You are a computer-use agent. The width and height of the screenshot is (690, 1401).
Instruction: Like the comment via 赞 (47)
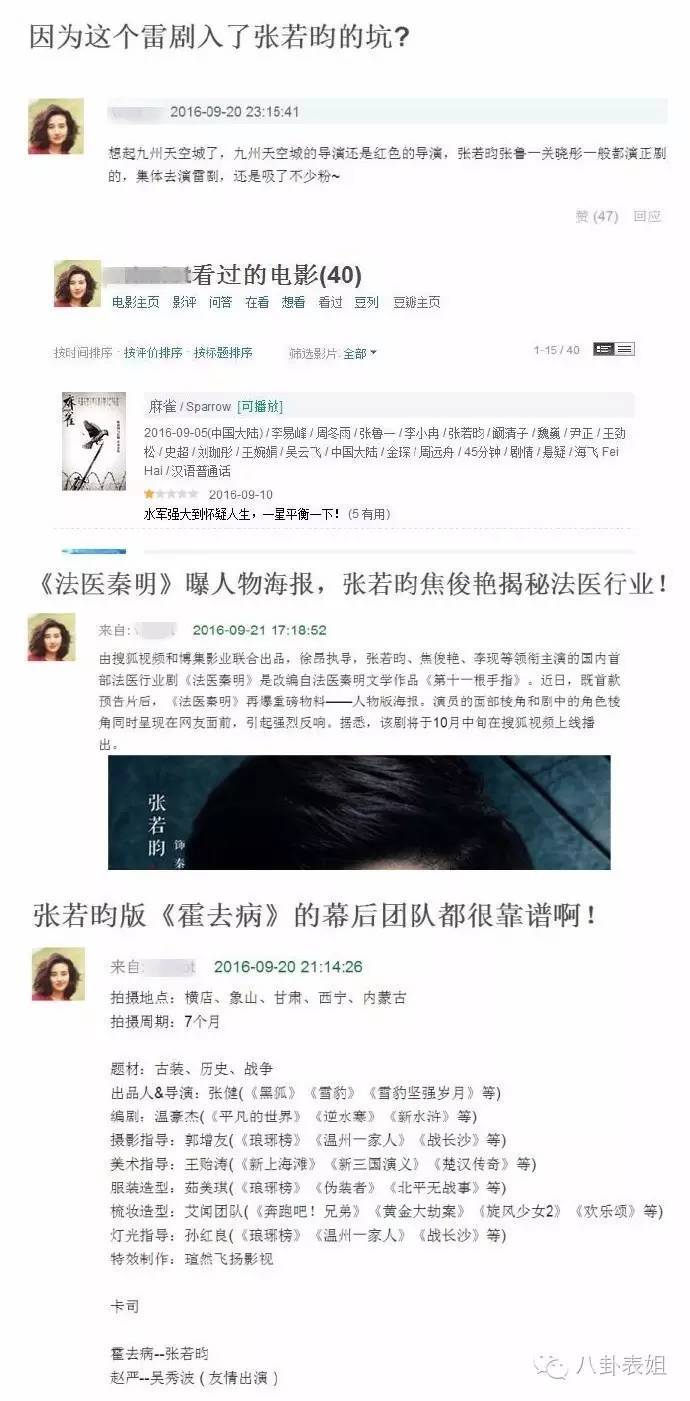point(596,216)
